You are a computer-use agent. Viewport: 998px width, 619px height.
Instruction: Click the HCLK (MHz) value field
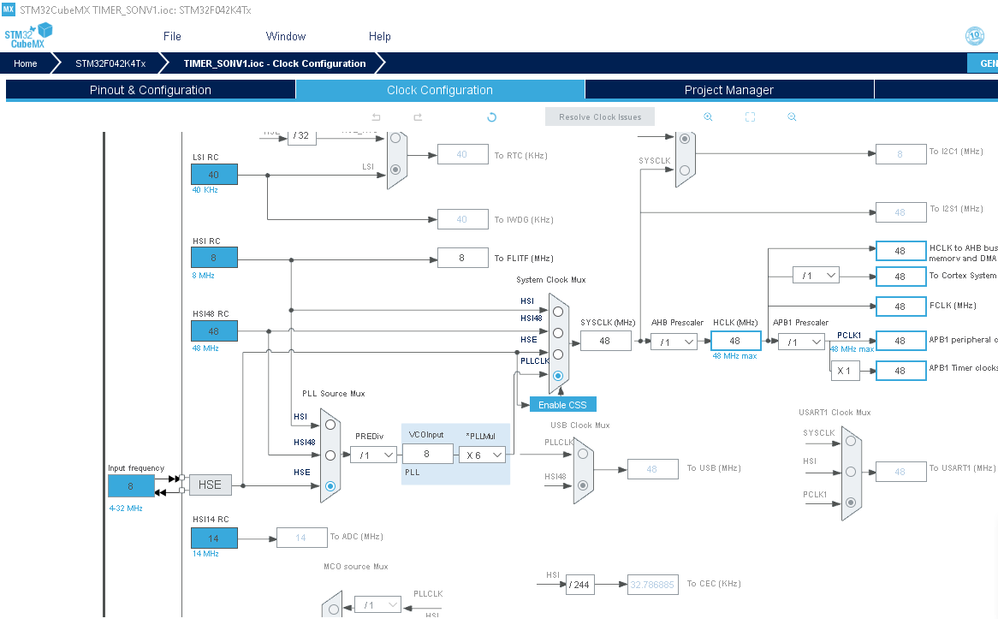(735, 341)
